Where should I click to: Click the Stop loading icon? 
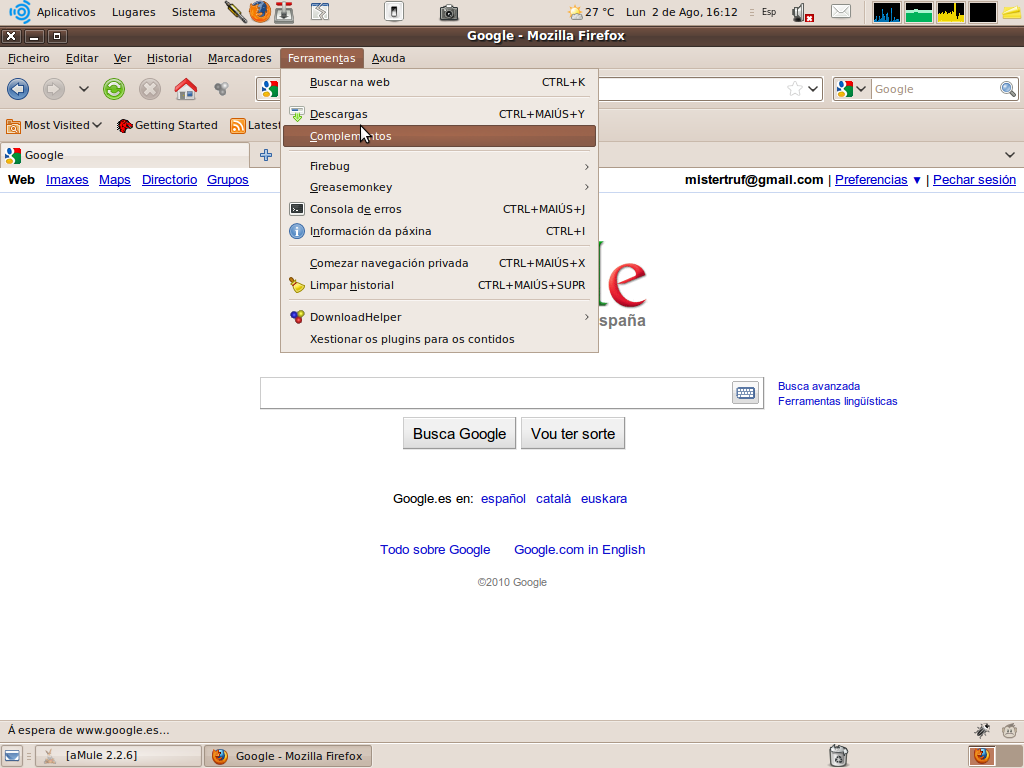pyautogui.click(x=150, y=89)
